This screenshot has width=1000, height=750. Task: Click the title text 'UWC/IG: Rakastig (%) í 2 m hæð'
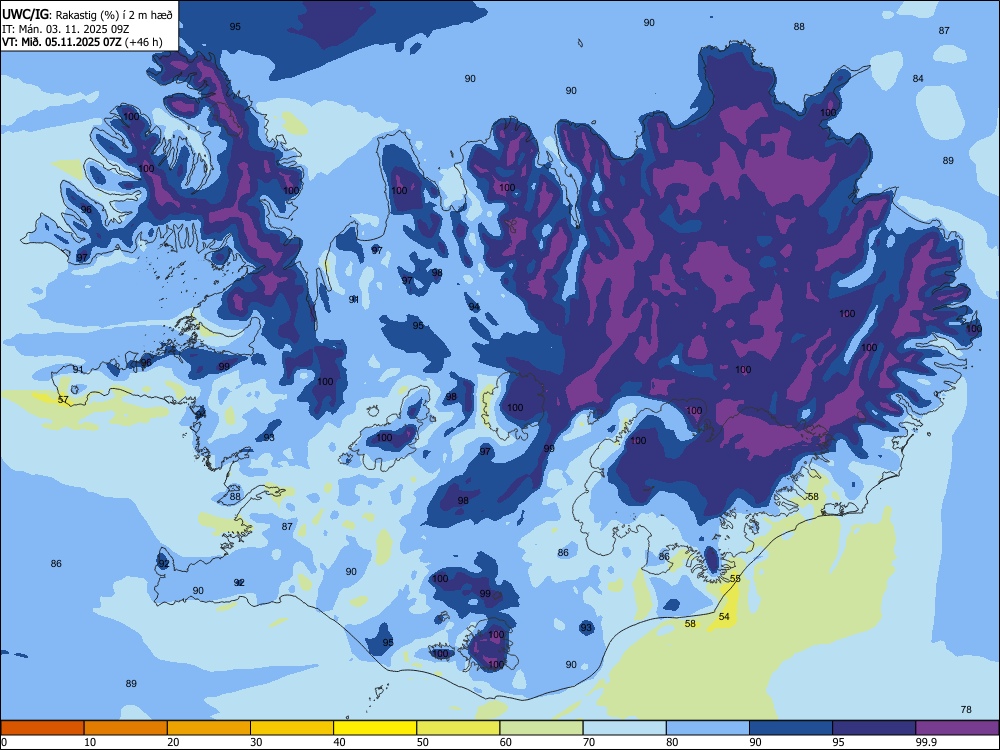(87, 15)
